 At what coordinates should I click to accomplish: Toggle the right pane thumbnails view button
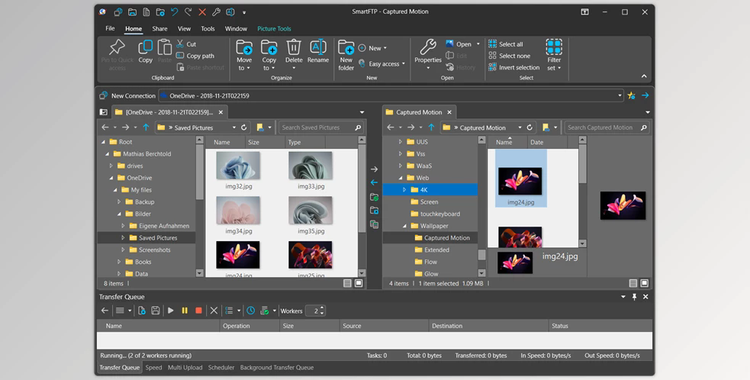click(x=644, y=283)
